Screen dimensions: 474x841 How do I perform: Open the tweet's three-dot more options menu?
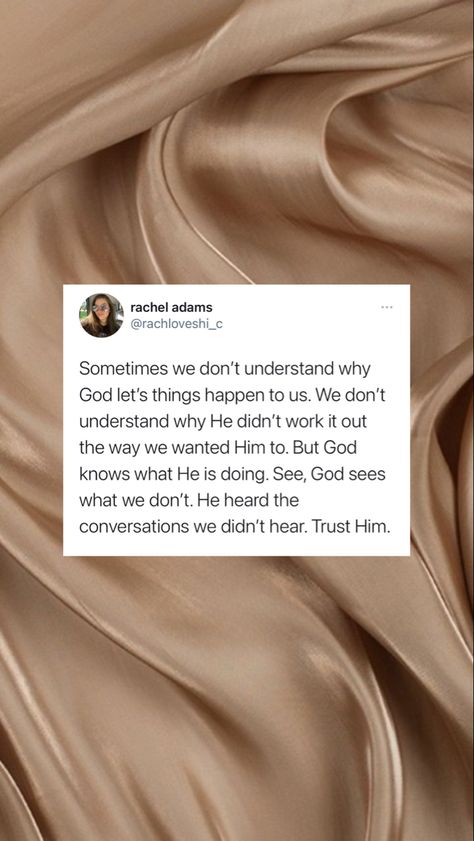click(x=387, y=307)
